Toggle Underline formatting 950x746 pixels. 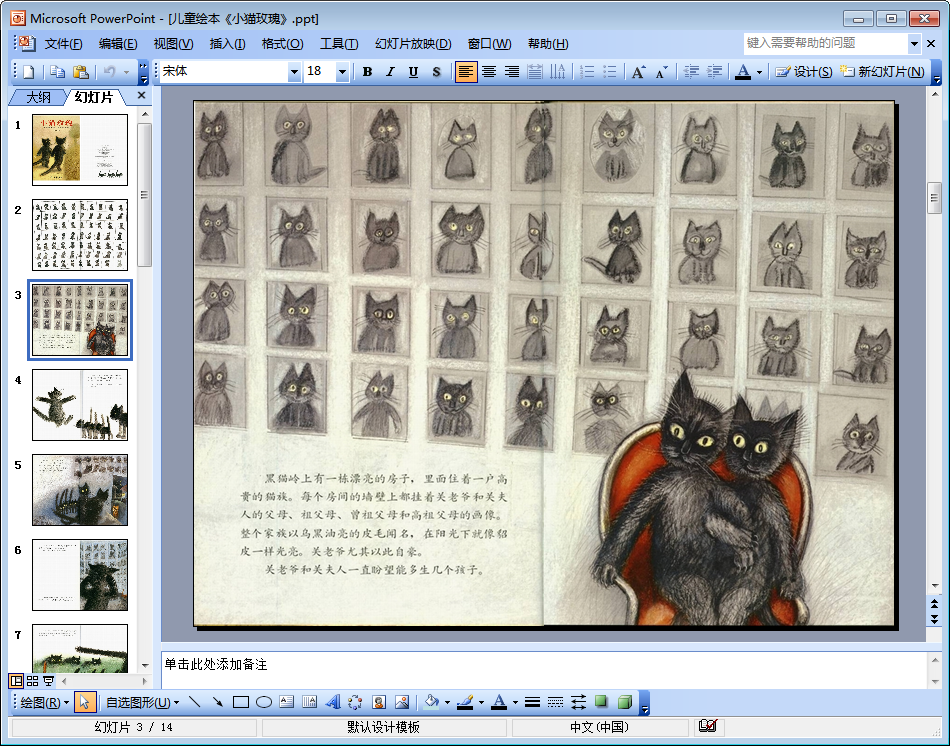[x=413, y=72]
